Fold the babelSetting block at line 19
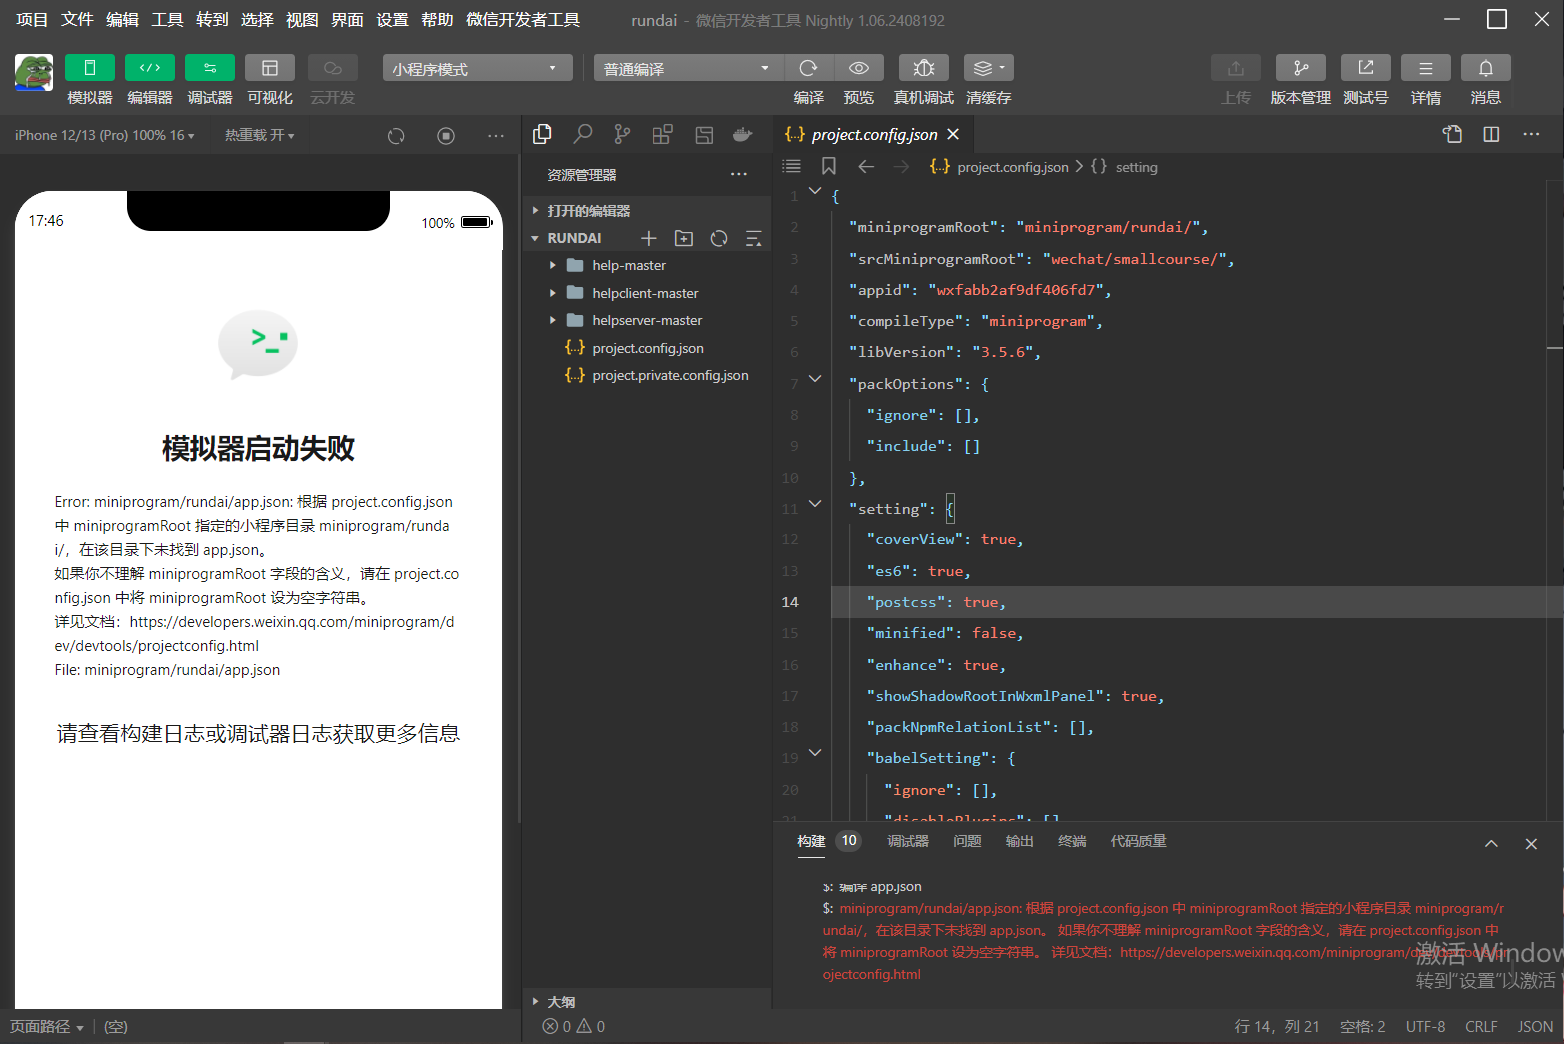Image resolution: width=1564 pixels, height=1044 pixels. 815,752
